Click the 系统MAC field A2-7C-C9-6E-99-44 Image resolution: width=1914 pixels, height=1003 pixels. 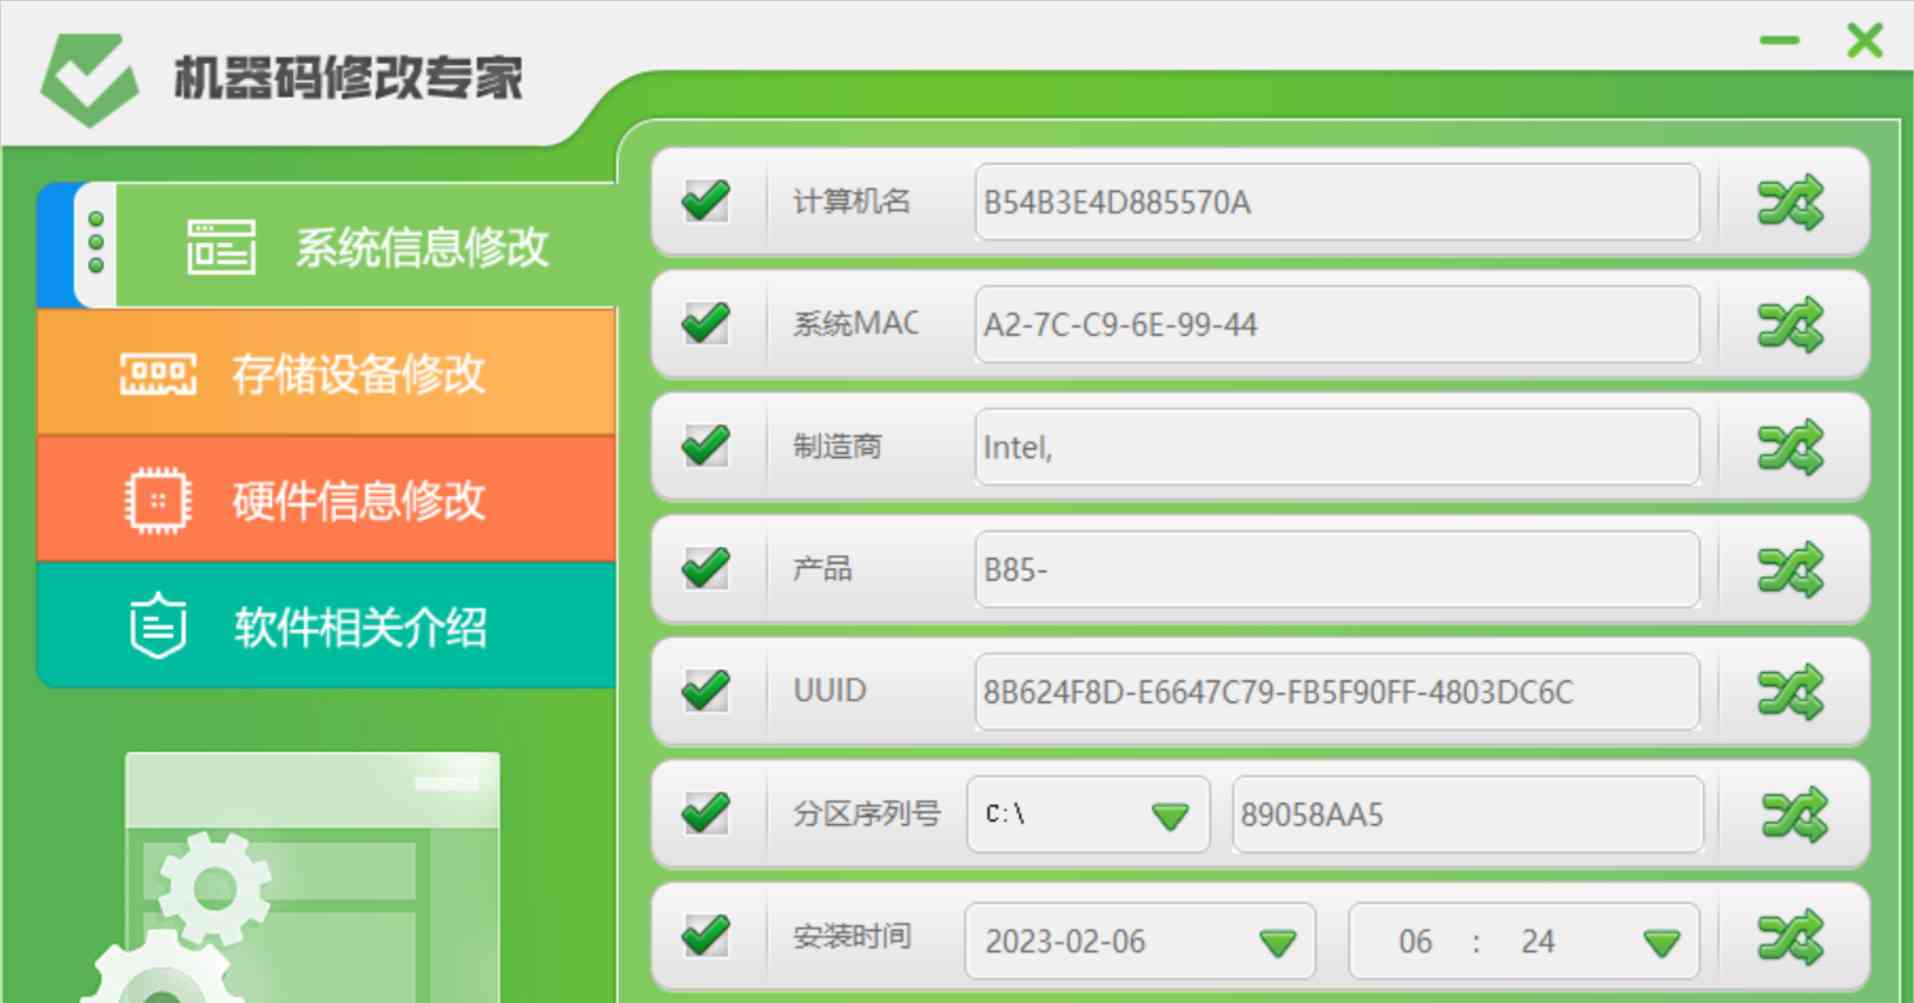click(x=1337, y=324)
